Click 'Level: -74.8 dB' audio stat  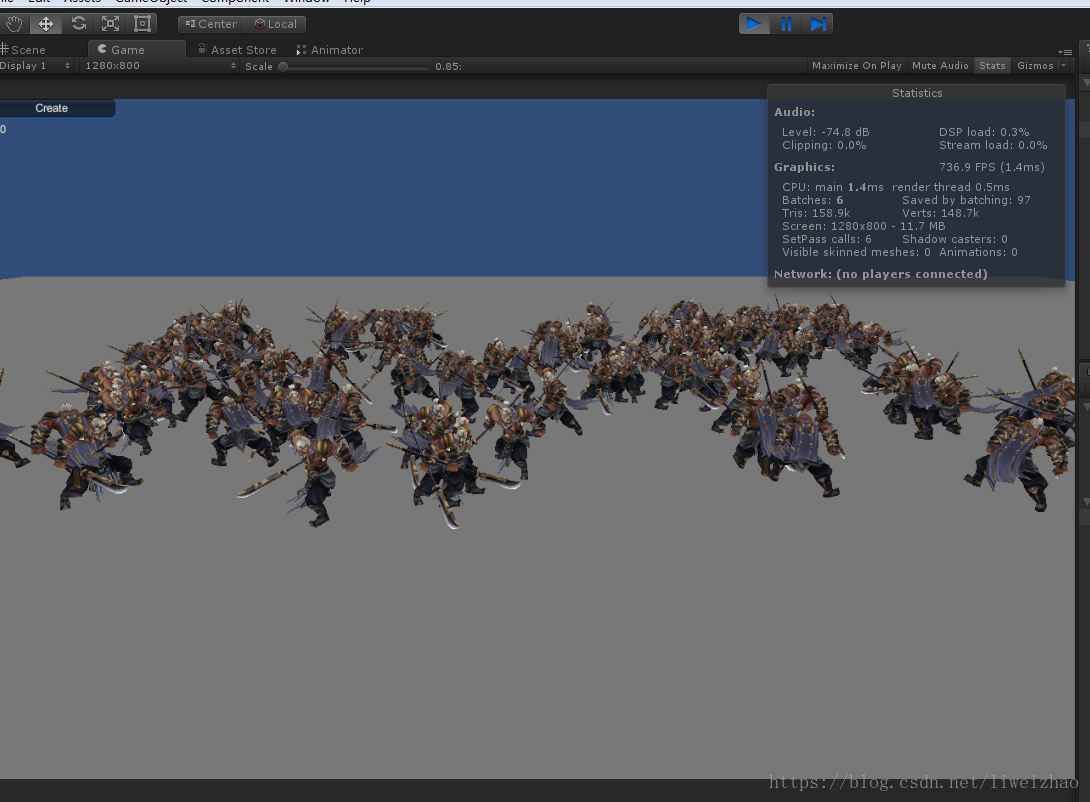click(x=825, y=132)
